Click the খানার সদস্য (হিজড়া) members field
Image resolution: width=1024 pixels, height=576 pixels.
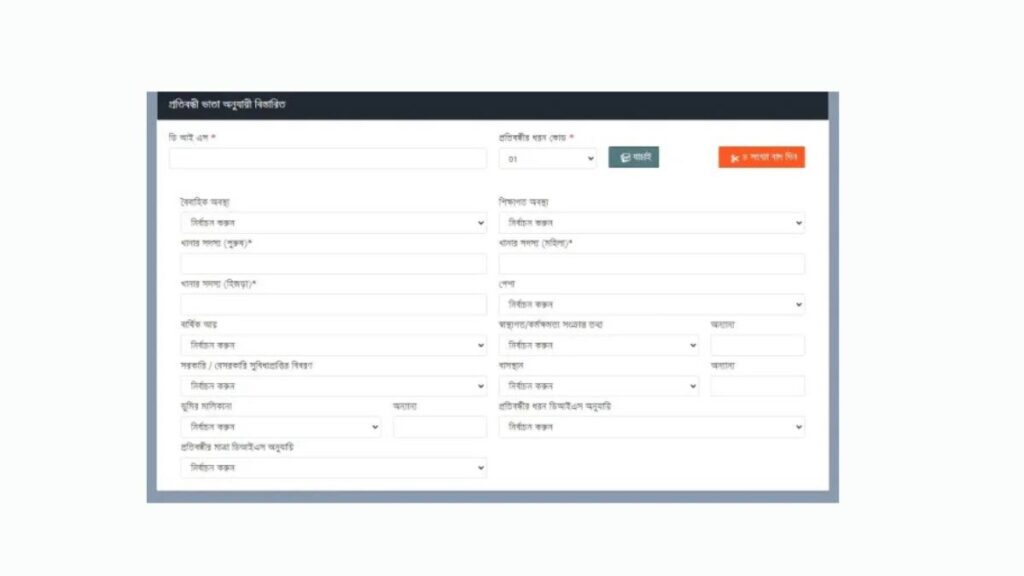tap(334, 304)
